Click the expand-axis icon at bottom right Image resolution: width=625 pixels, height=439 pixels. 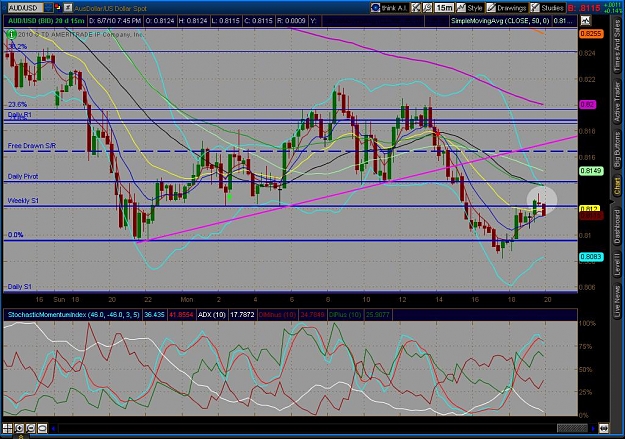coord(604,429)
